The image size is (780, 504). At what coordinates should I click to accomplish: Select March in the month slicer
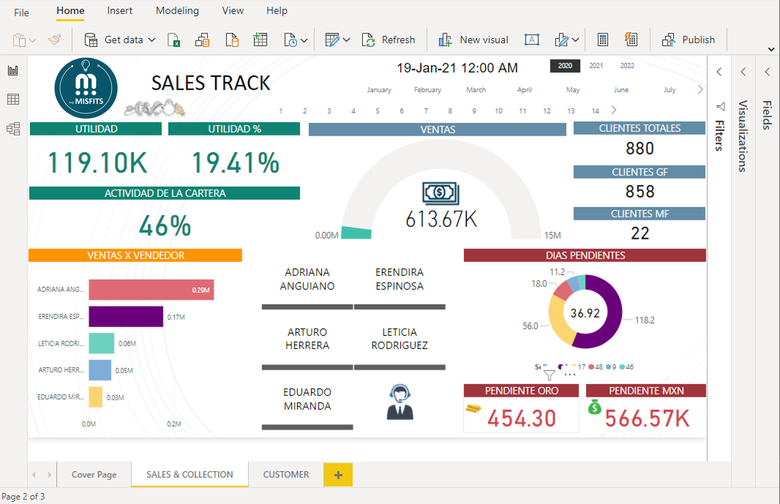click(476, 90)
